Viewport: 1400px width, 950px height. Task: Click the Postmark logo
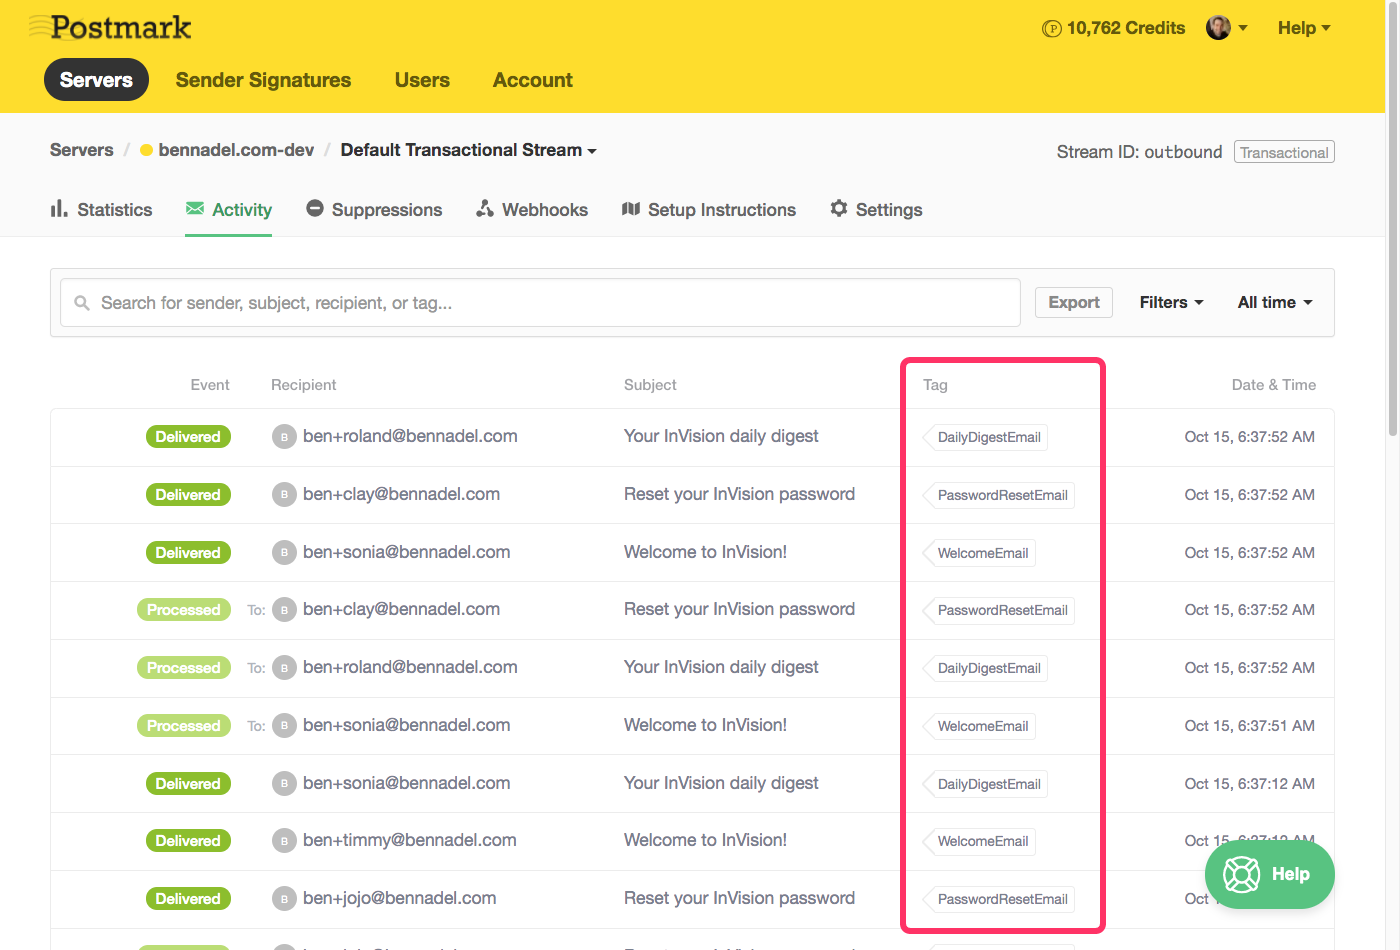point(111,27)
